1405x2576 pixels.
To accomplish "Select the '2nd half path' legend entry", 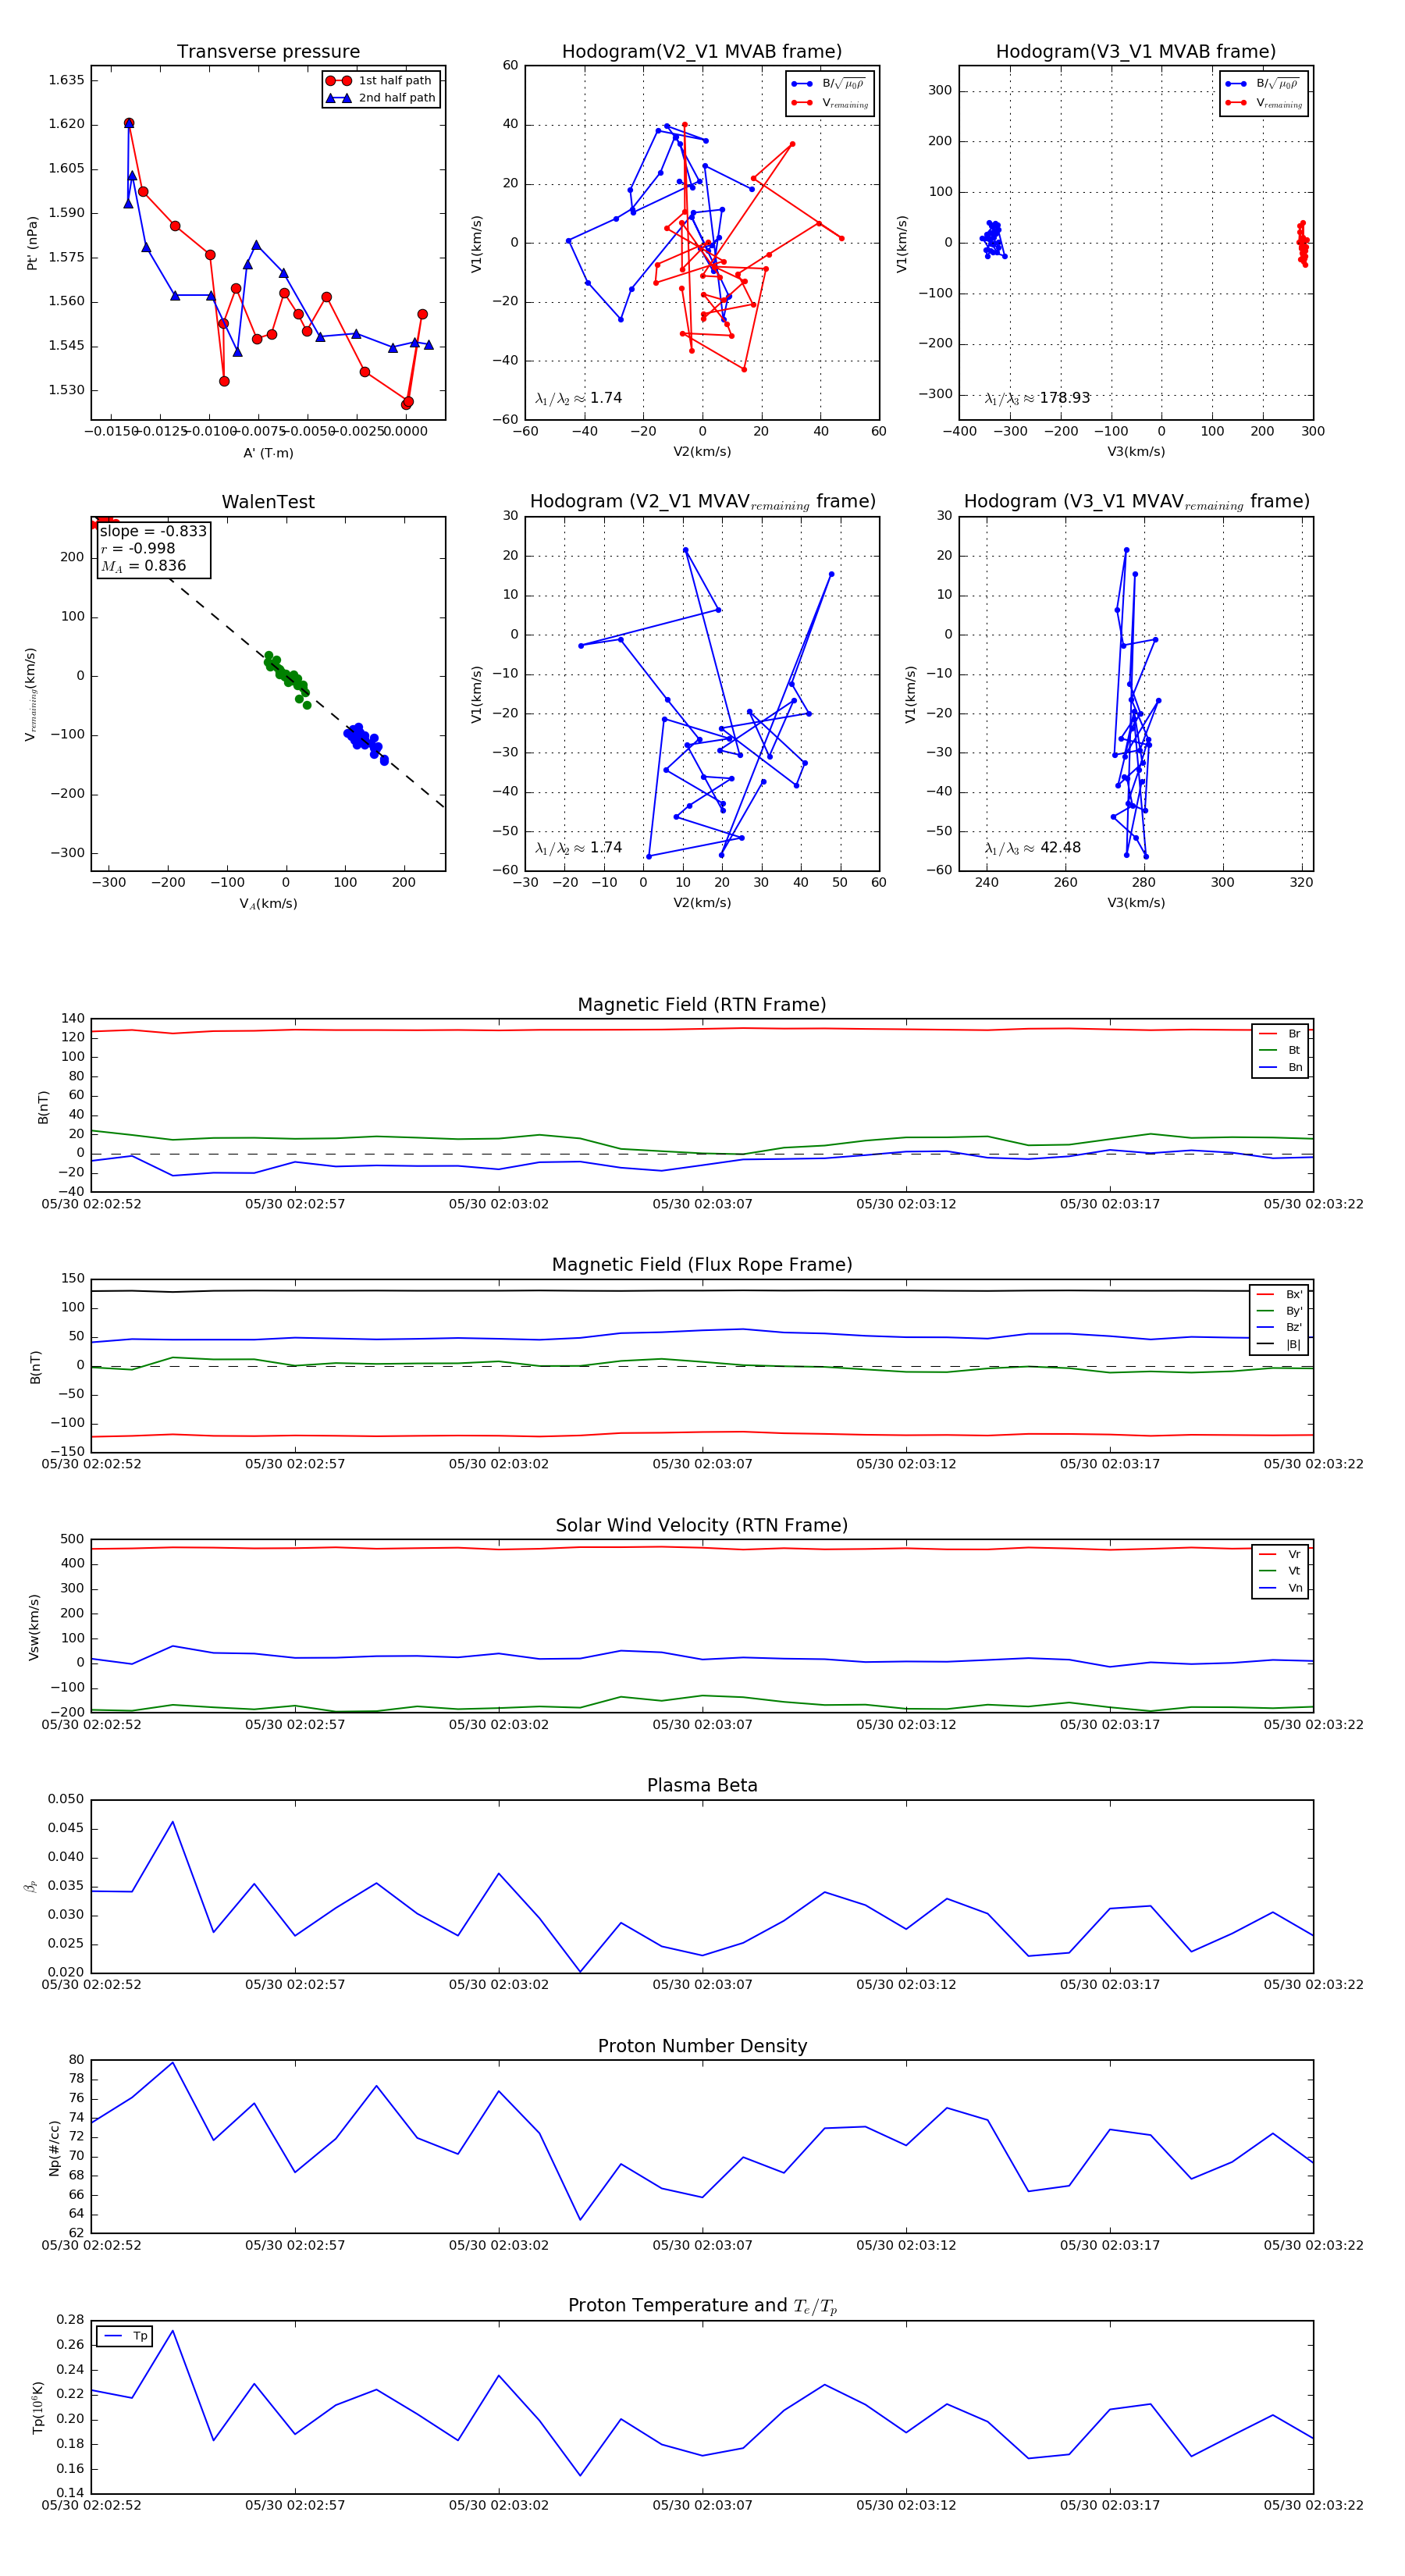I will click(381, 98).
